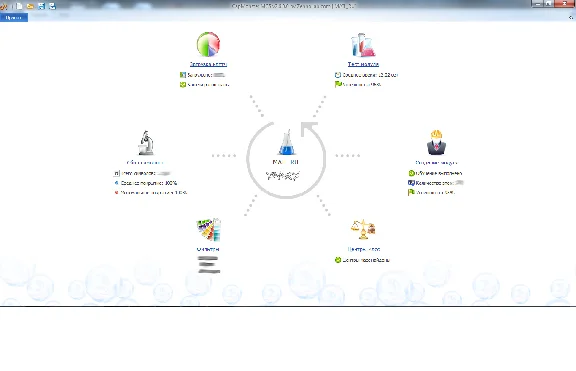576x371 pixels.
Task: Follow the underlined link below lab flasks
Action: click(363, 64)
